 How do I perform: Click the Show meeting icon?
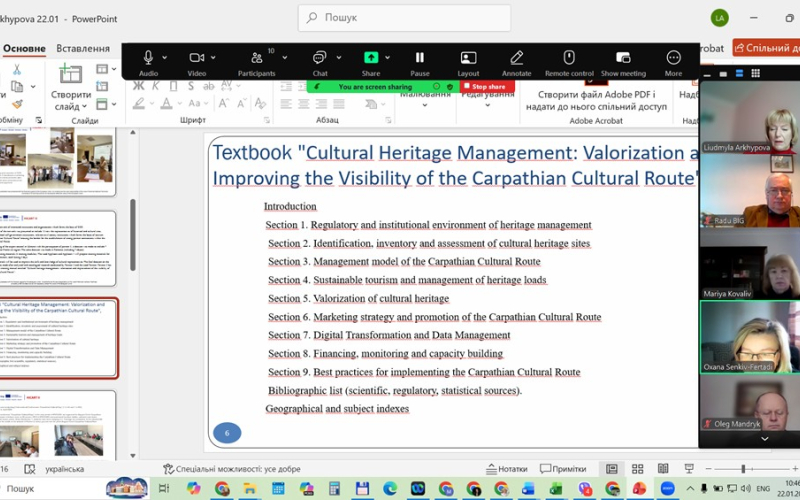(623, 58)
